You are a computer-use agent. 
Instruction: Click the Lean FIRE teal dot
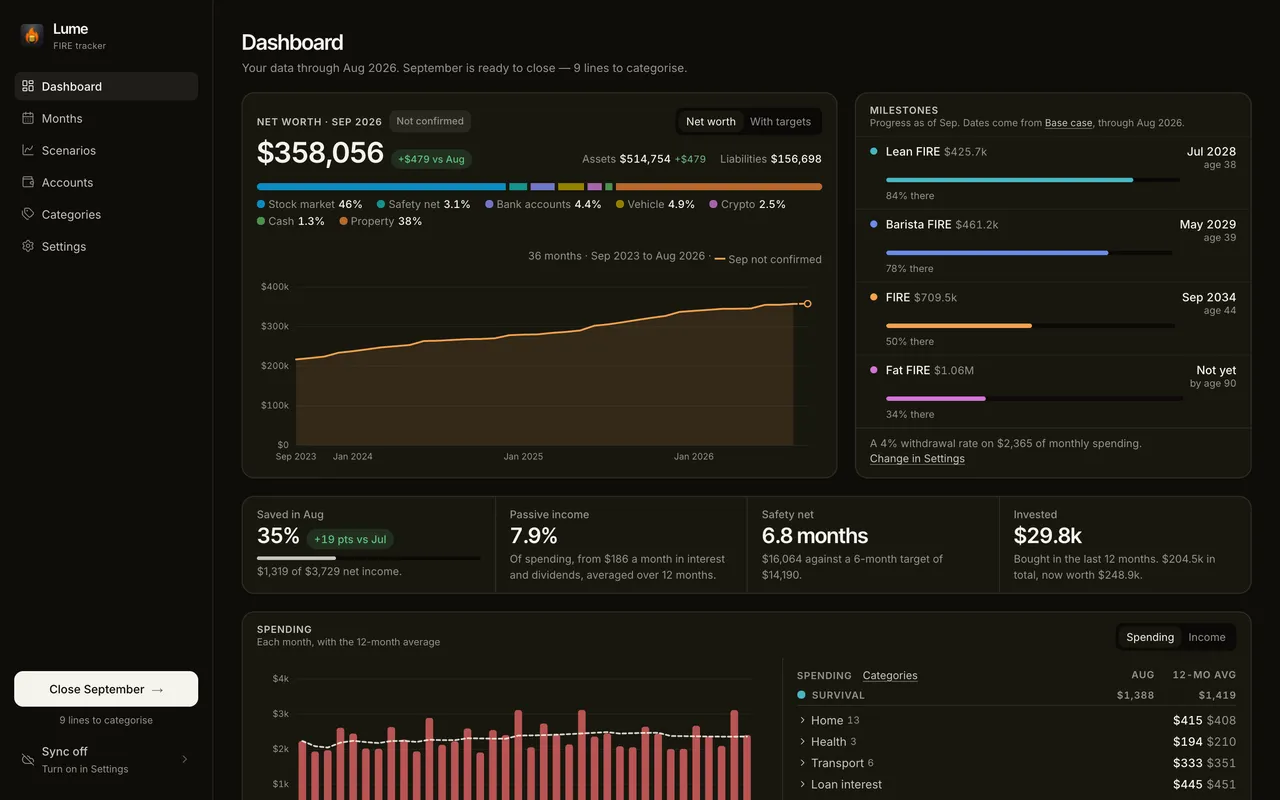pyautogui.click(x=874, y=152)
